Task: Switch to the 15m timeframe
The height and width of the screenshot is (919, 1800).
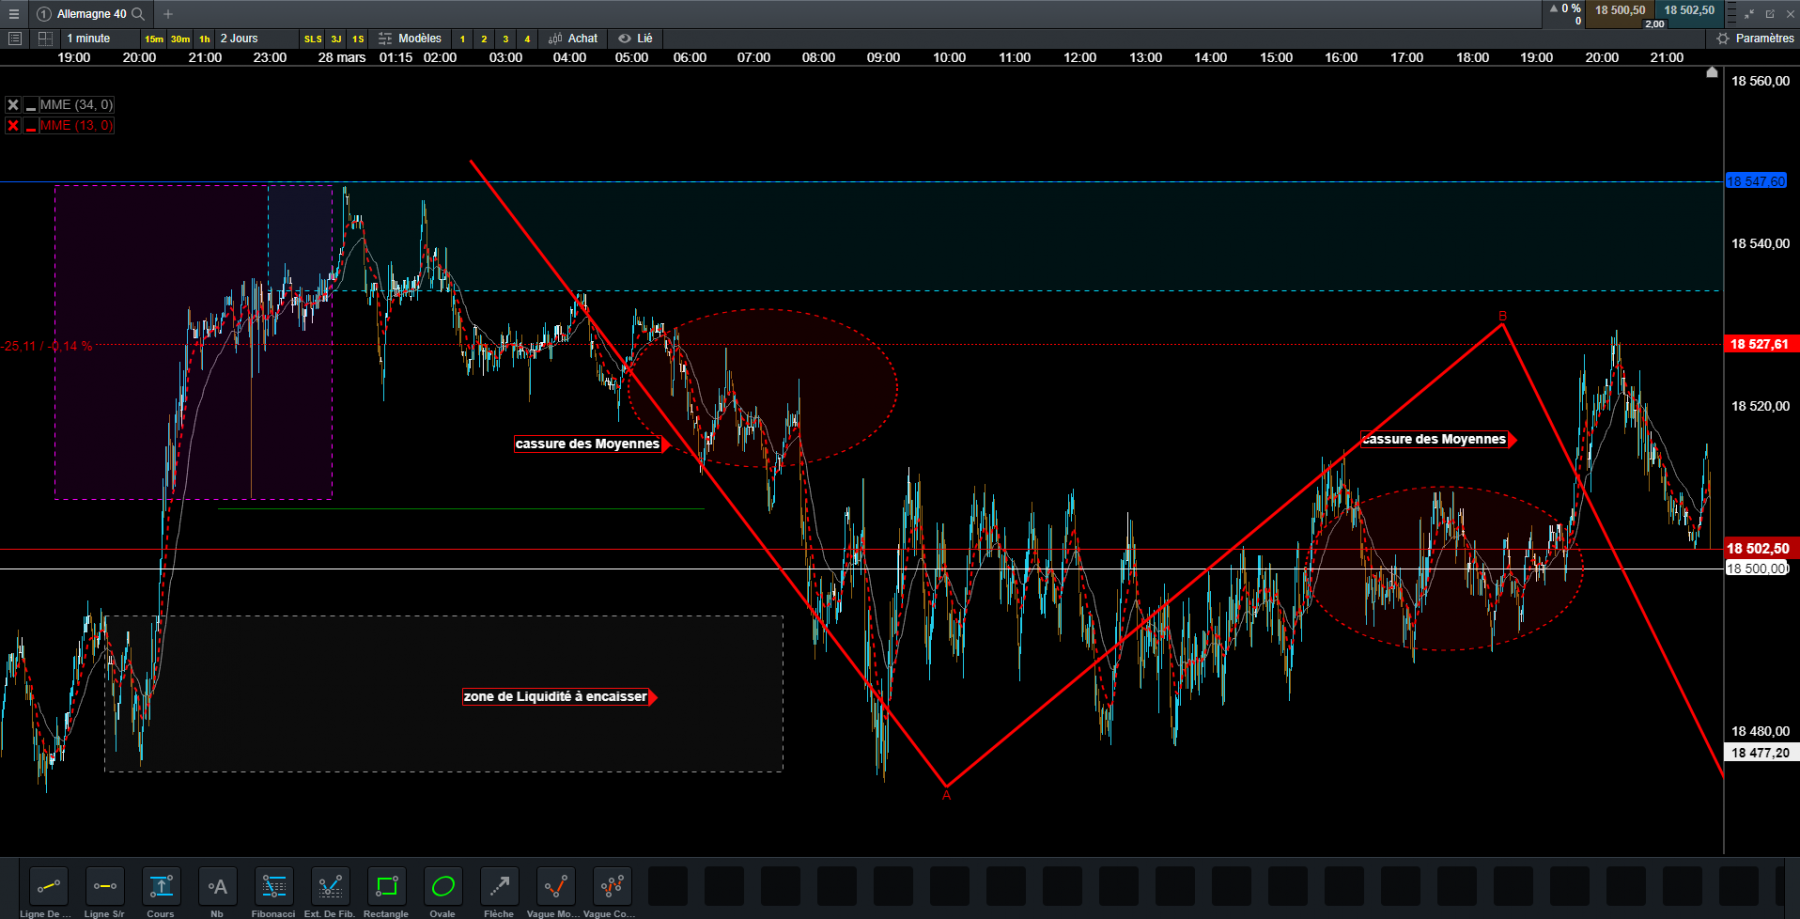Action: click(x=154, y=39)
